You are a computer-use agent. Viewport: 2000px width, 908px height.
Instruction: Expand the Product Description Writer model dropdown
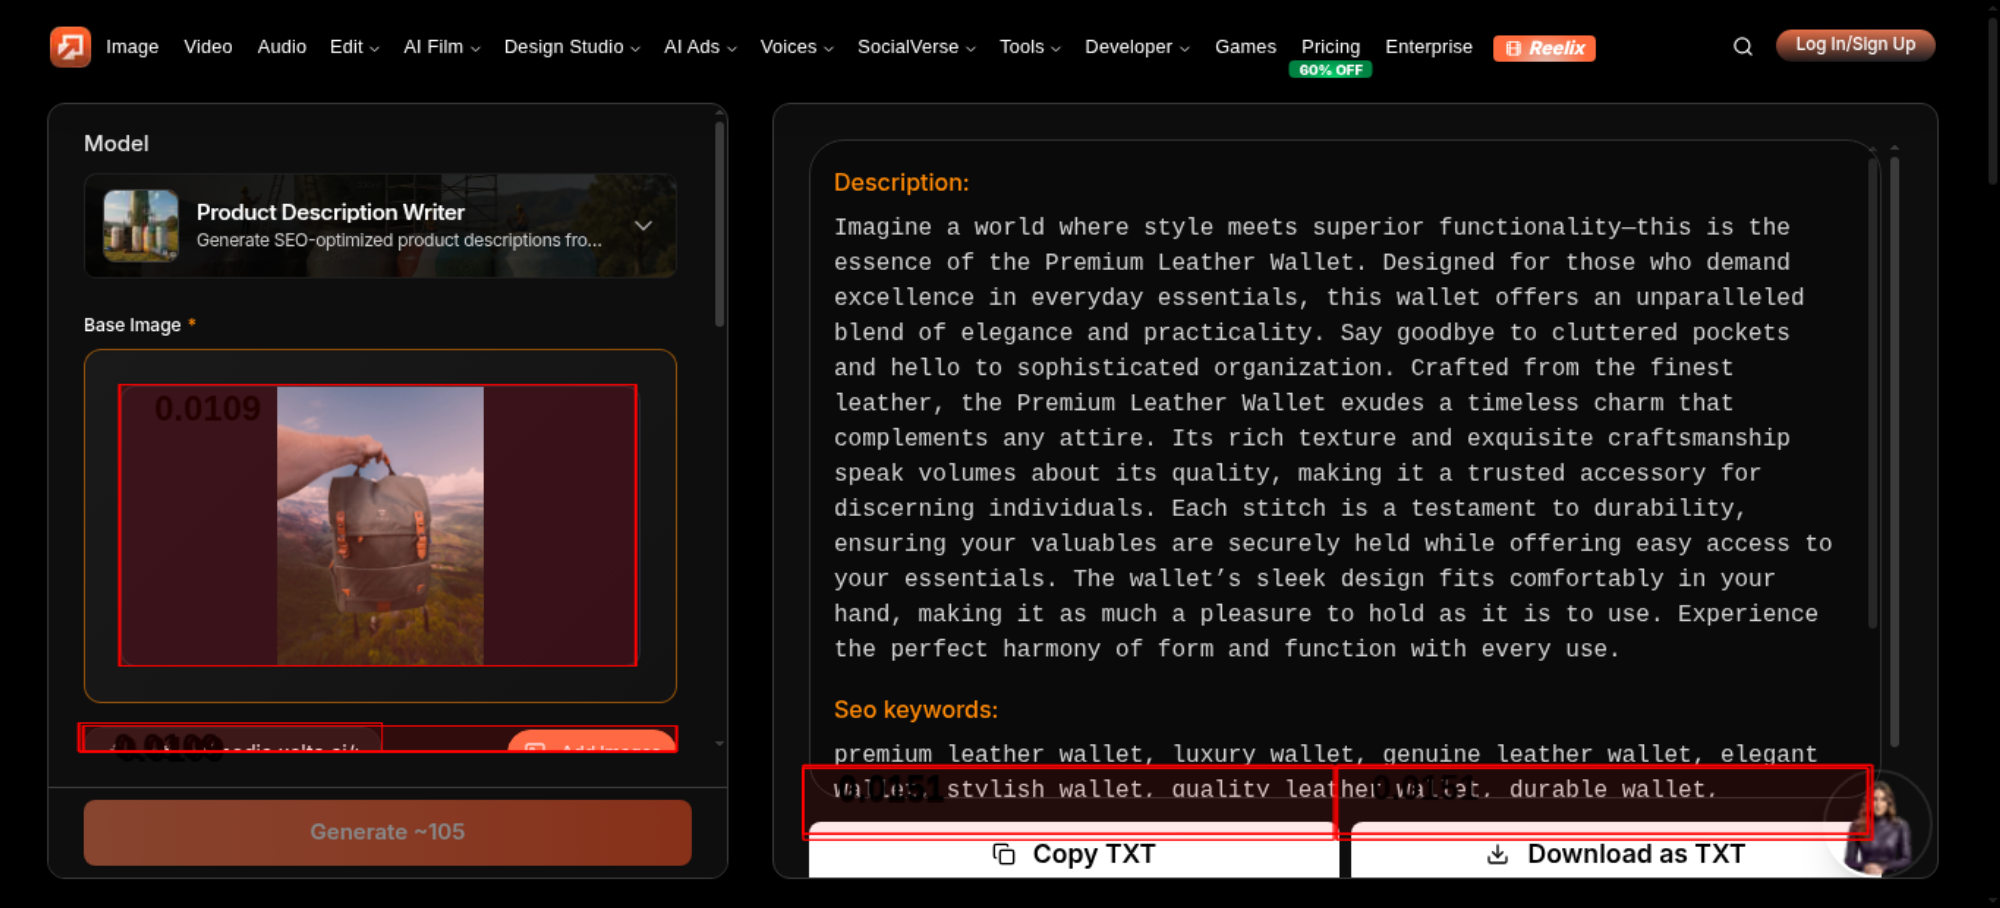click(x=644, y=226)
